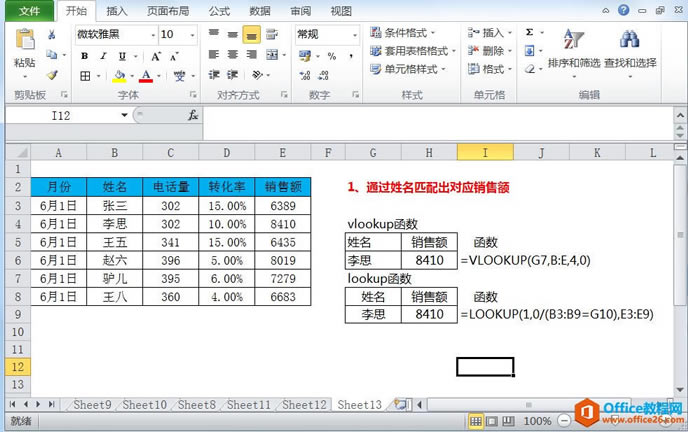
Task: Select column I header
Action: tap(485, 153)
